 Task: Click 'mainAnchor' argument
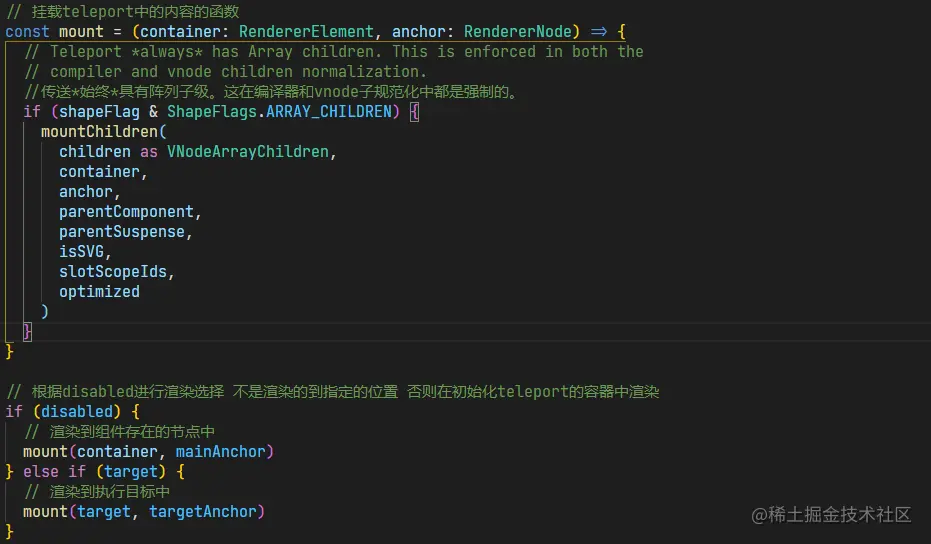point(220,452)
